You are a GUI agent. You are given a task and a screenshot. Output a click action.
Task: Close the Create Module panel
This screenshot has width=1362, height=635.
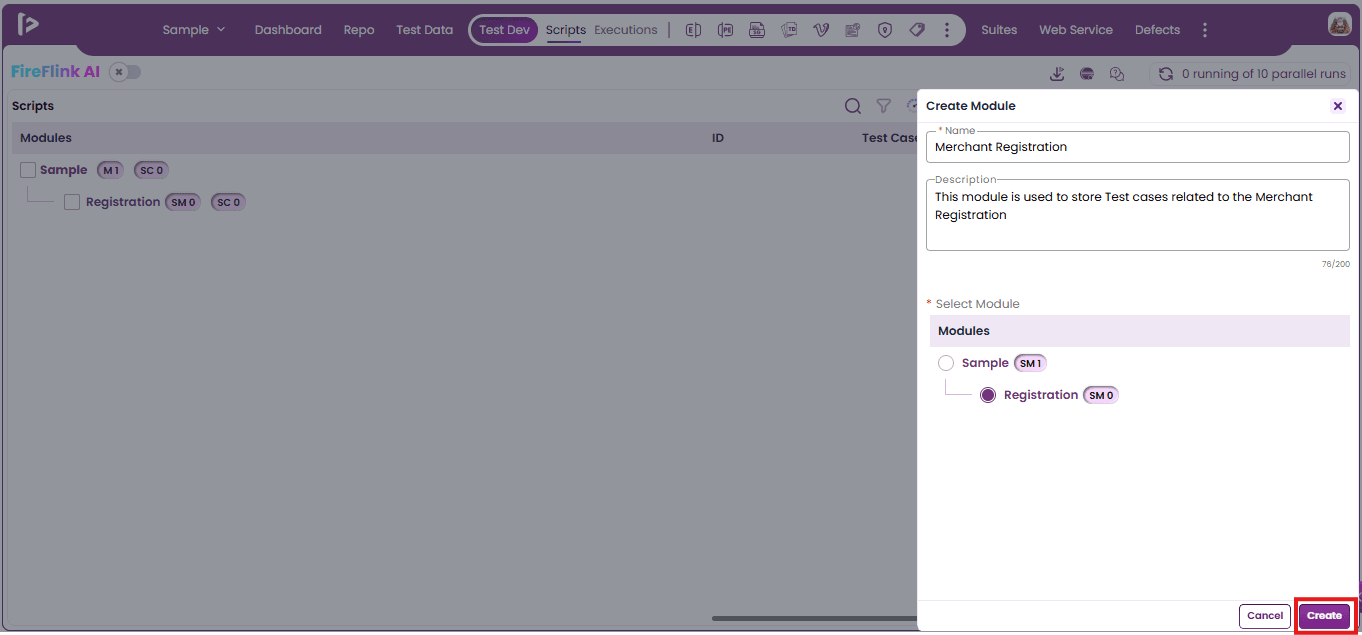point(1338,106)
